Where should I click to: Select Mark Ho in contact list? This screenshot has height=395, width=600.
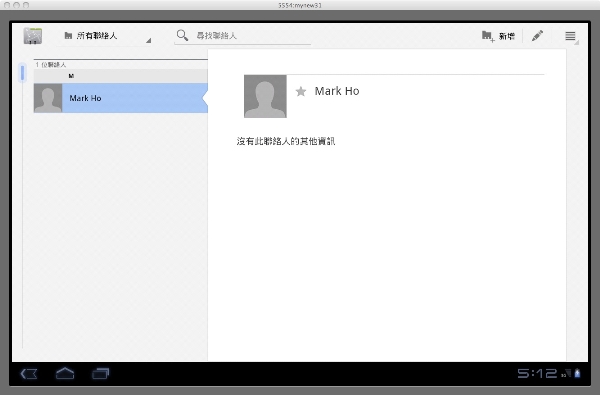[x=121, y=98]
